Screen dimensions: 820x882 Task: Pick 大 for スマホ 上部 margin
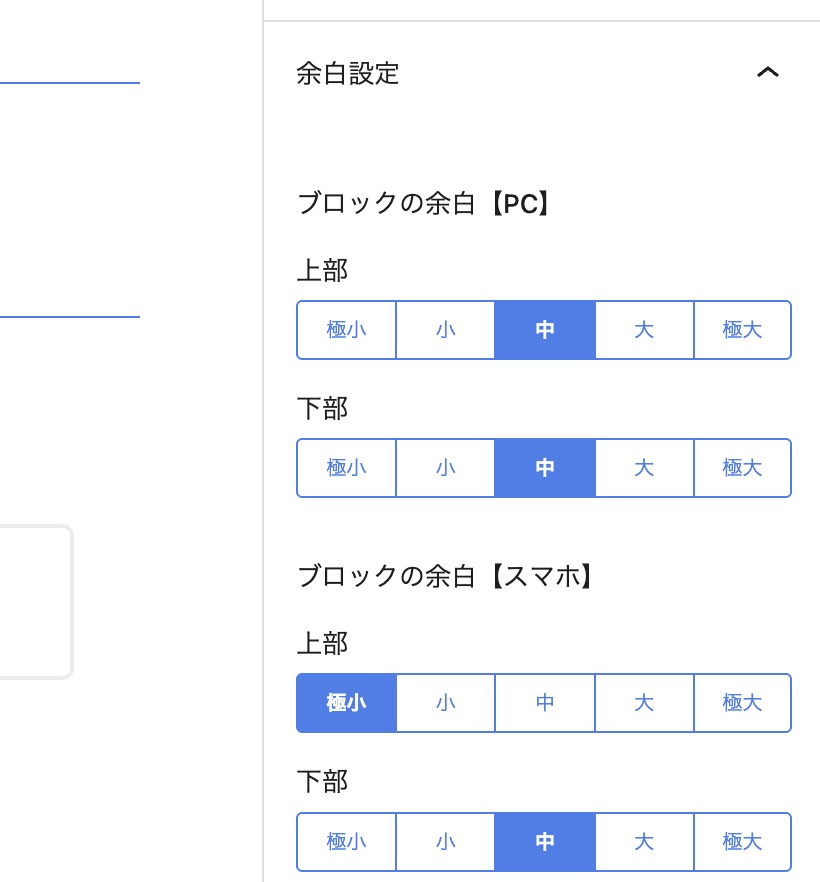(644, 703)
